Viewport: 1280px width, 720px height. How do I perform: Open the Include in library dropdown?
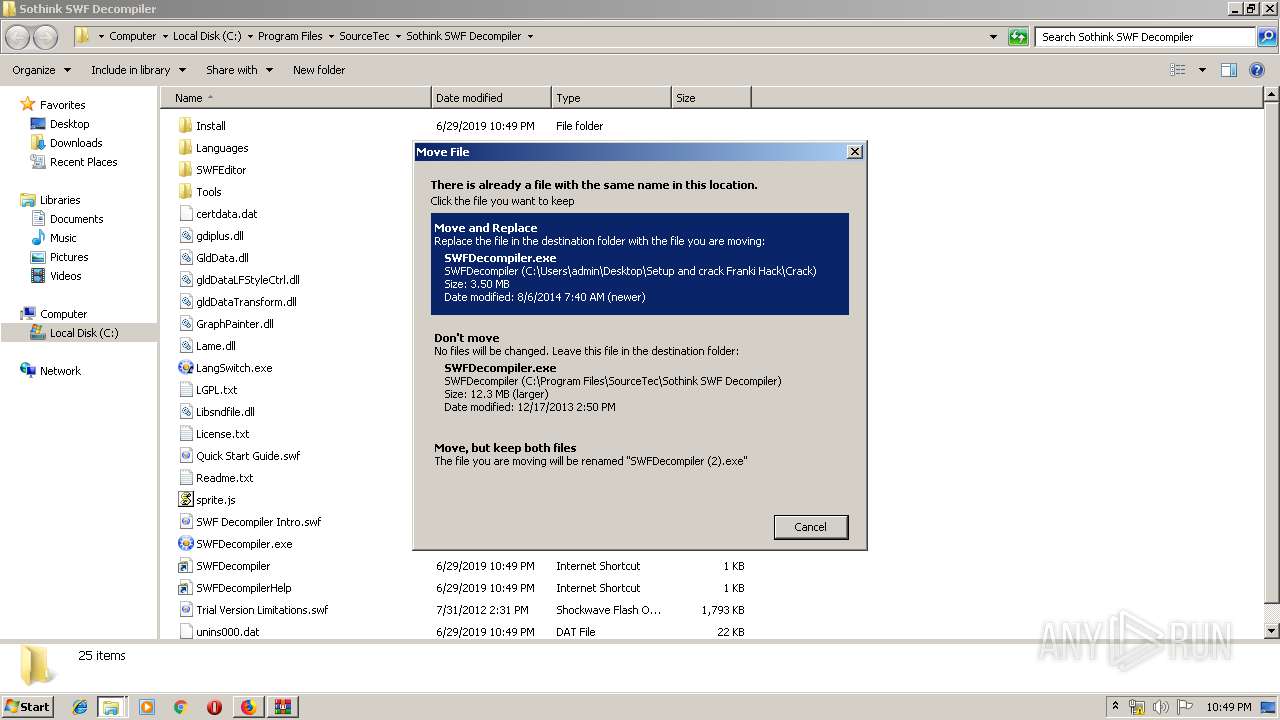(138, 70)
